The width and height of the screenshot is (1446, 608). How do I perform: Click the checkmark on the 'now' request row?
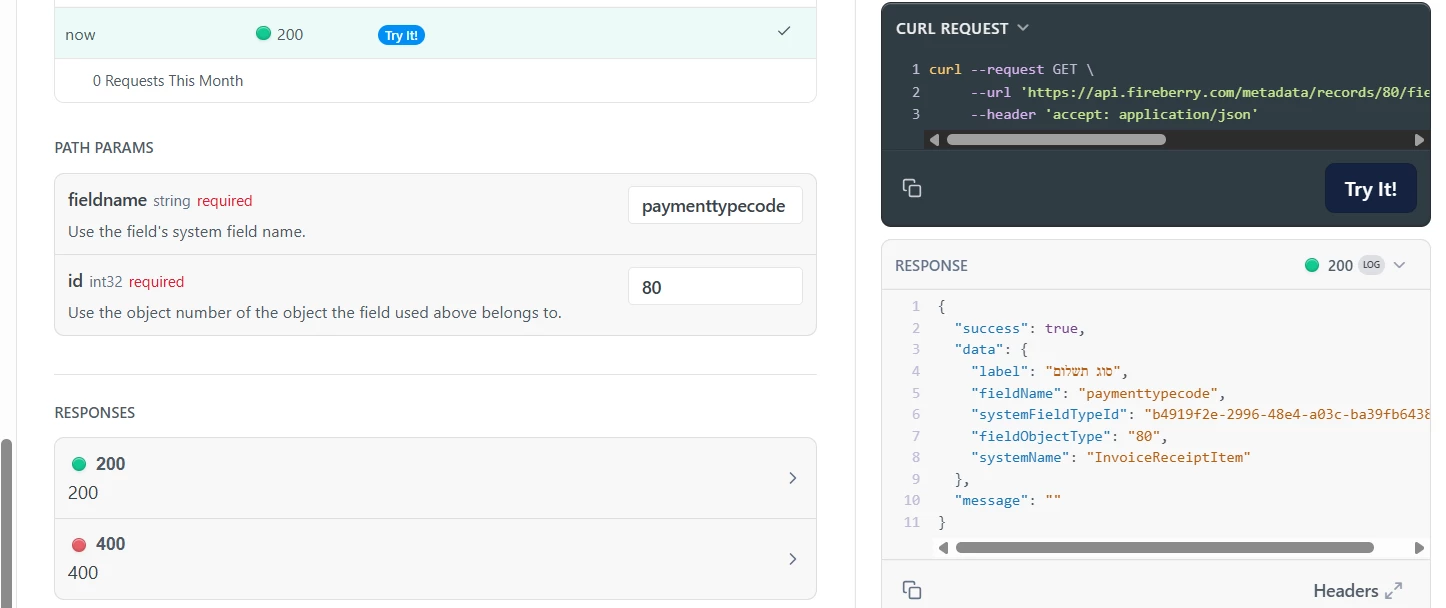(784, 32)
